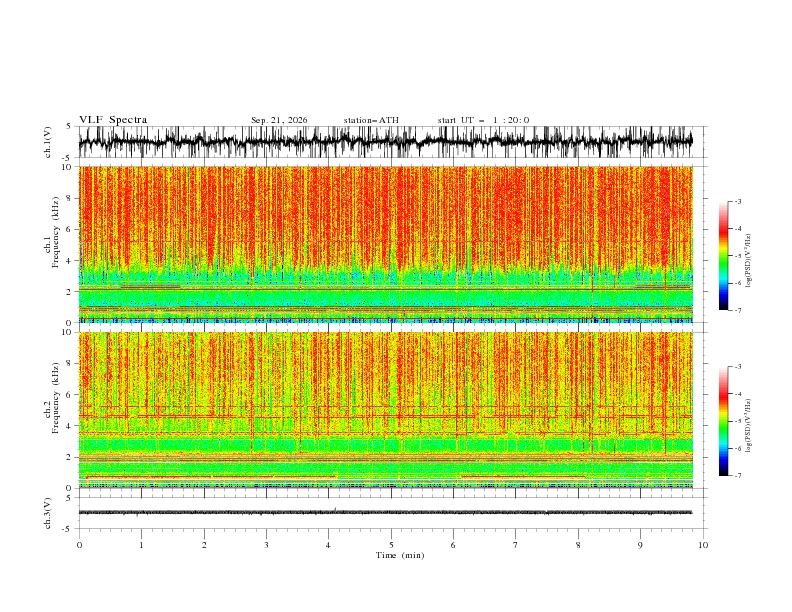Click the ch.2 spectrogram green band near 3 kHz

point(385,446)
